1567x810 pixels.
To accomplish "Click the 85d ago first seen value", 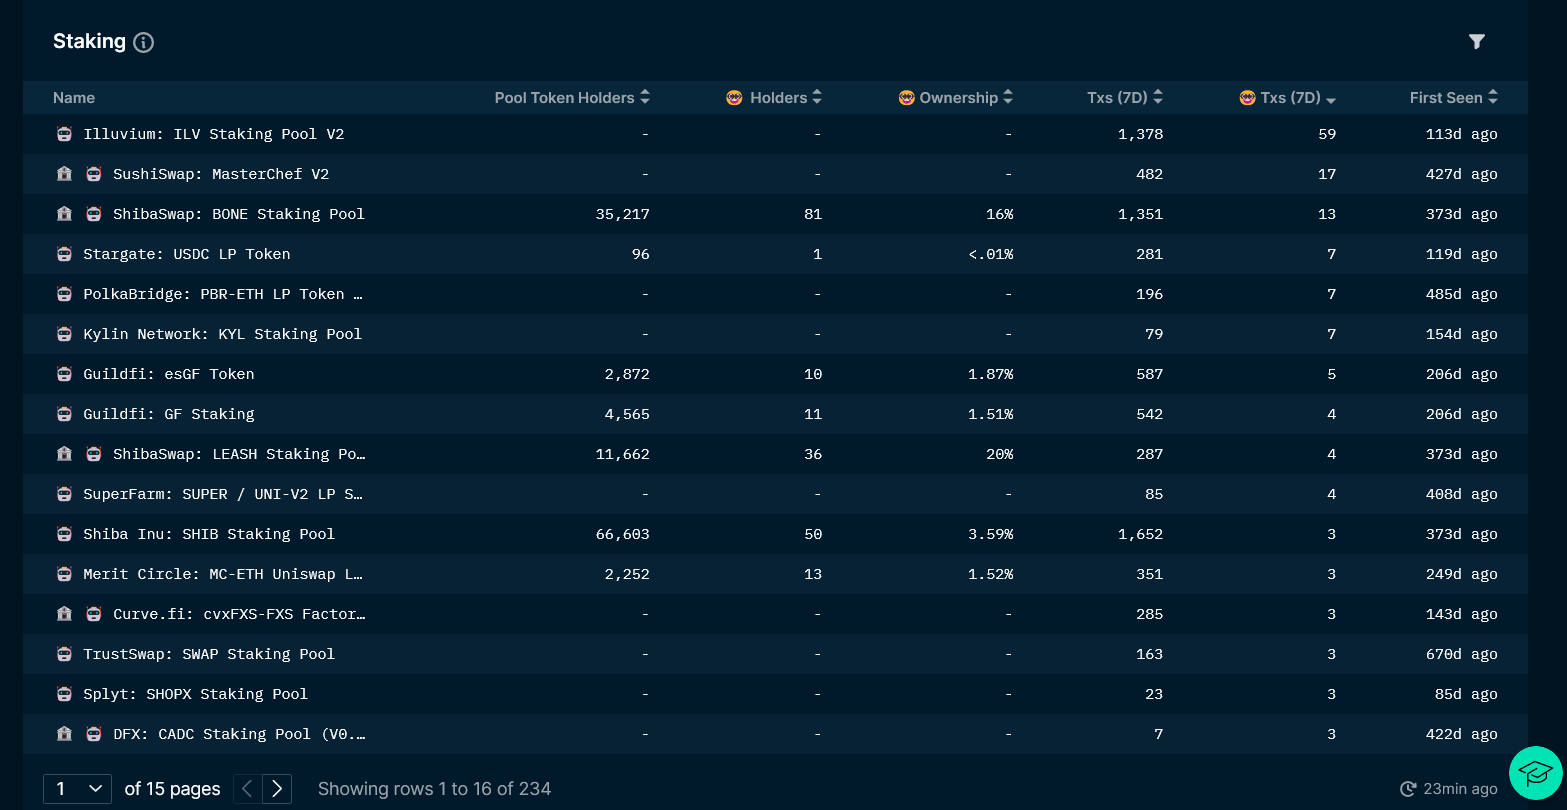I will pyautogui.click(x=1466, y=694).
